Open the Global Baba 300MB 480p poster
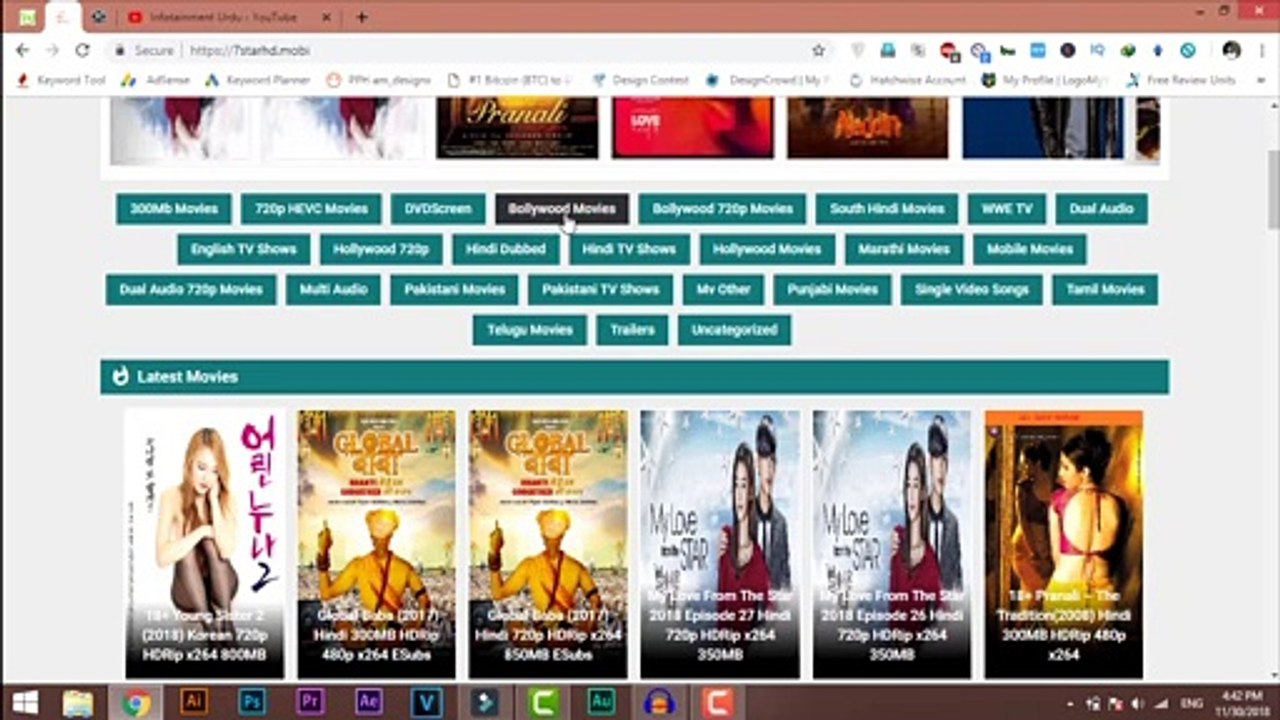 click(376, 544)
